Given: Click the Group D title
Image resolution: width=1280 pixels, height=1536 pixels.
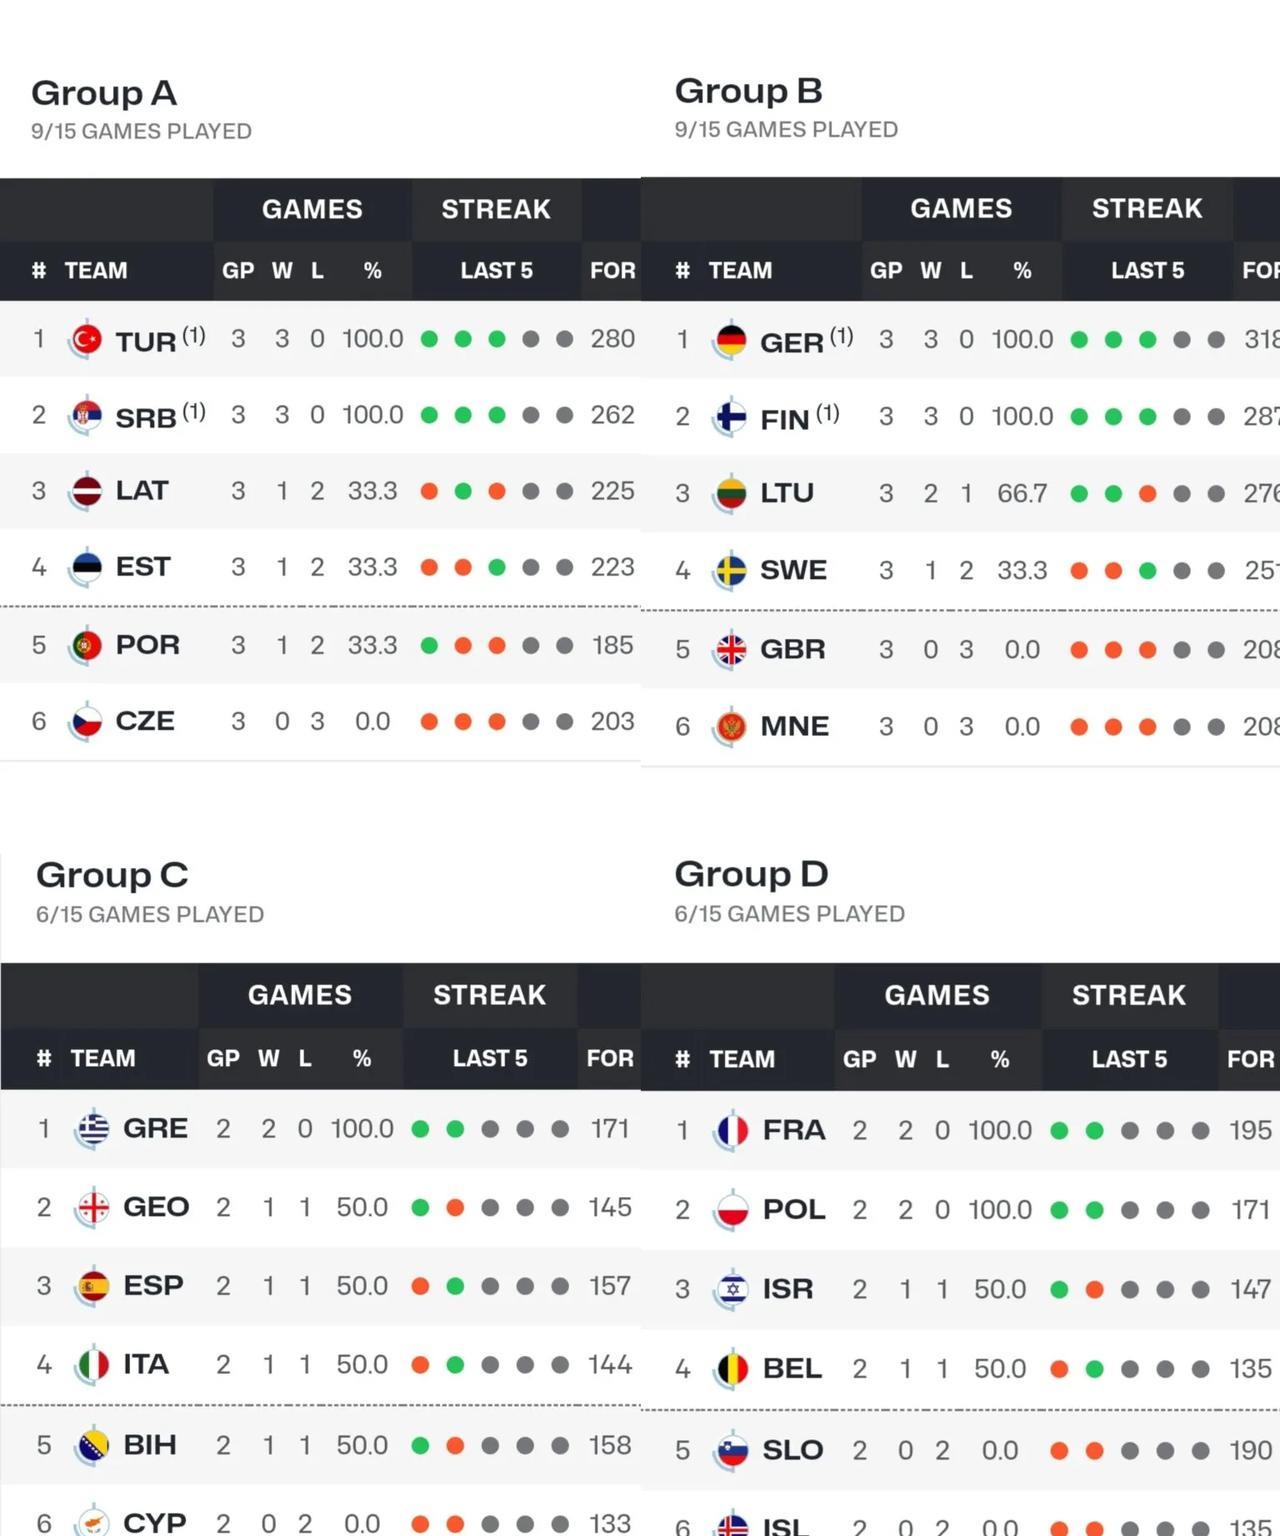Looking at the screenshot, I should tap(751, 874).
